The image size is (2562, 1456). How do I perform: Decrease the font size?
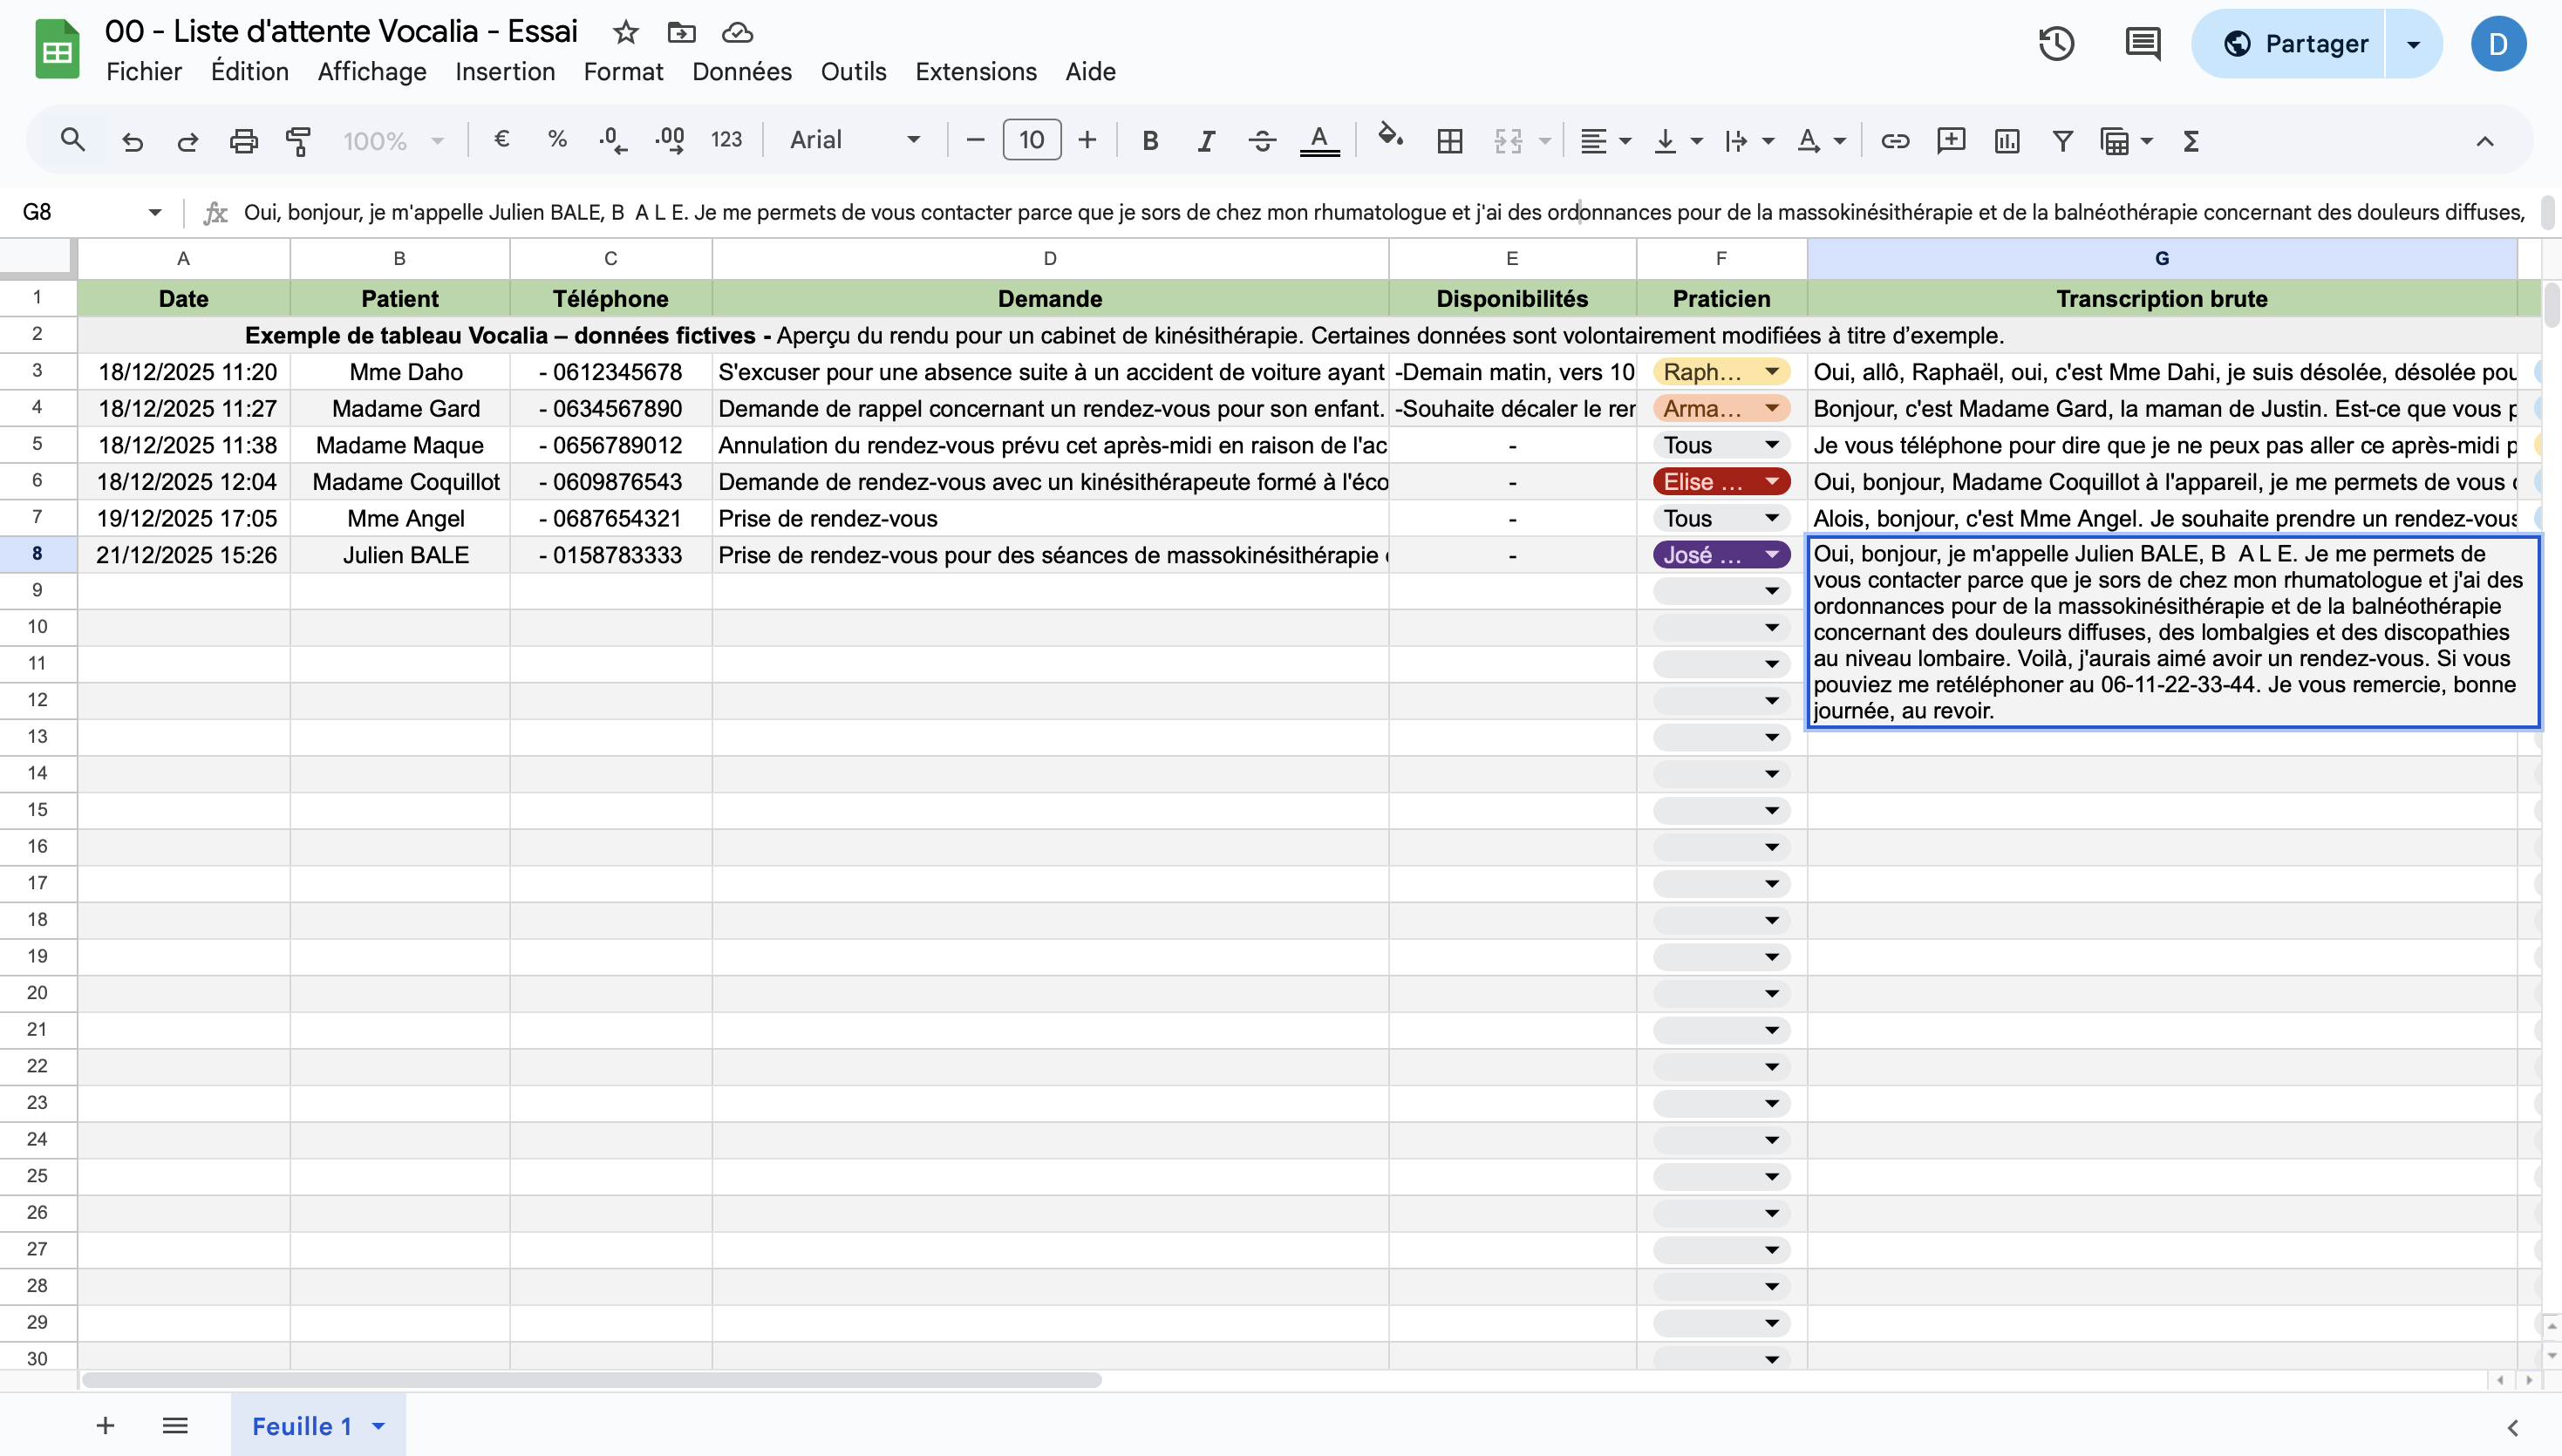click(975, 140)
